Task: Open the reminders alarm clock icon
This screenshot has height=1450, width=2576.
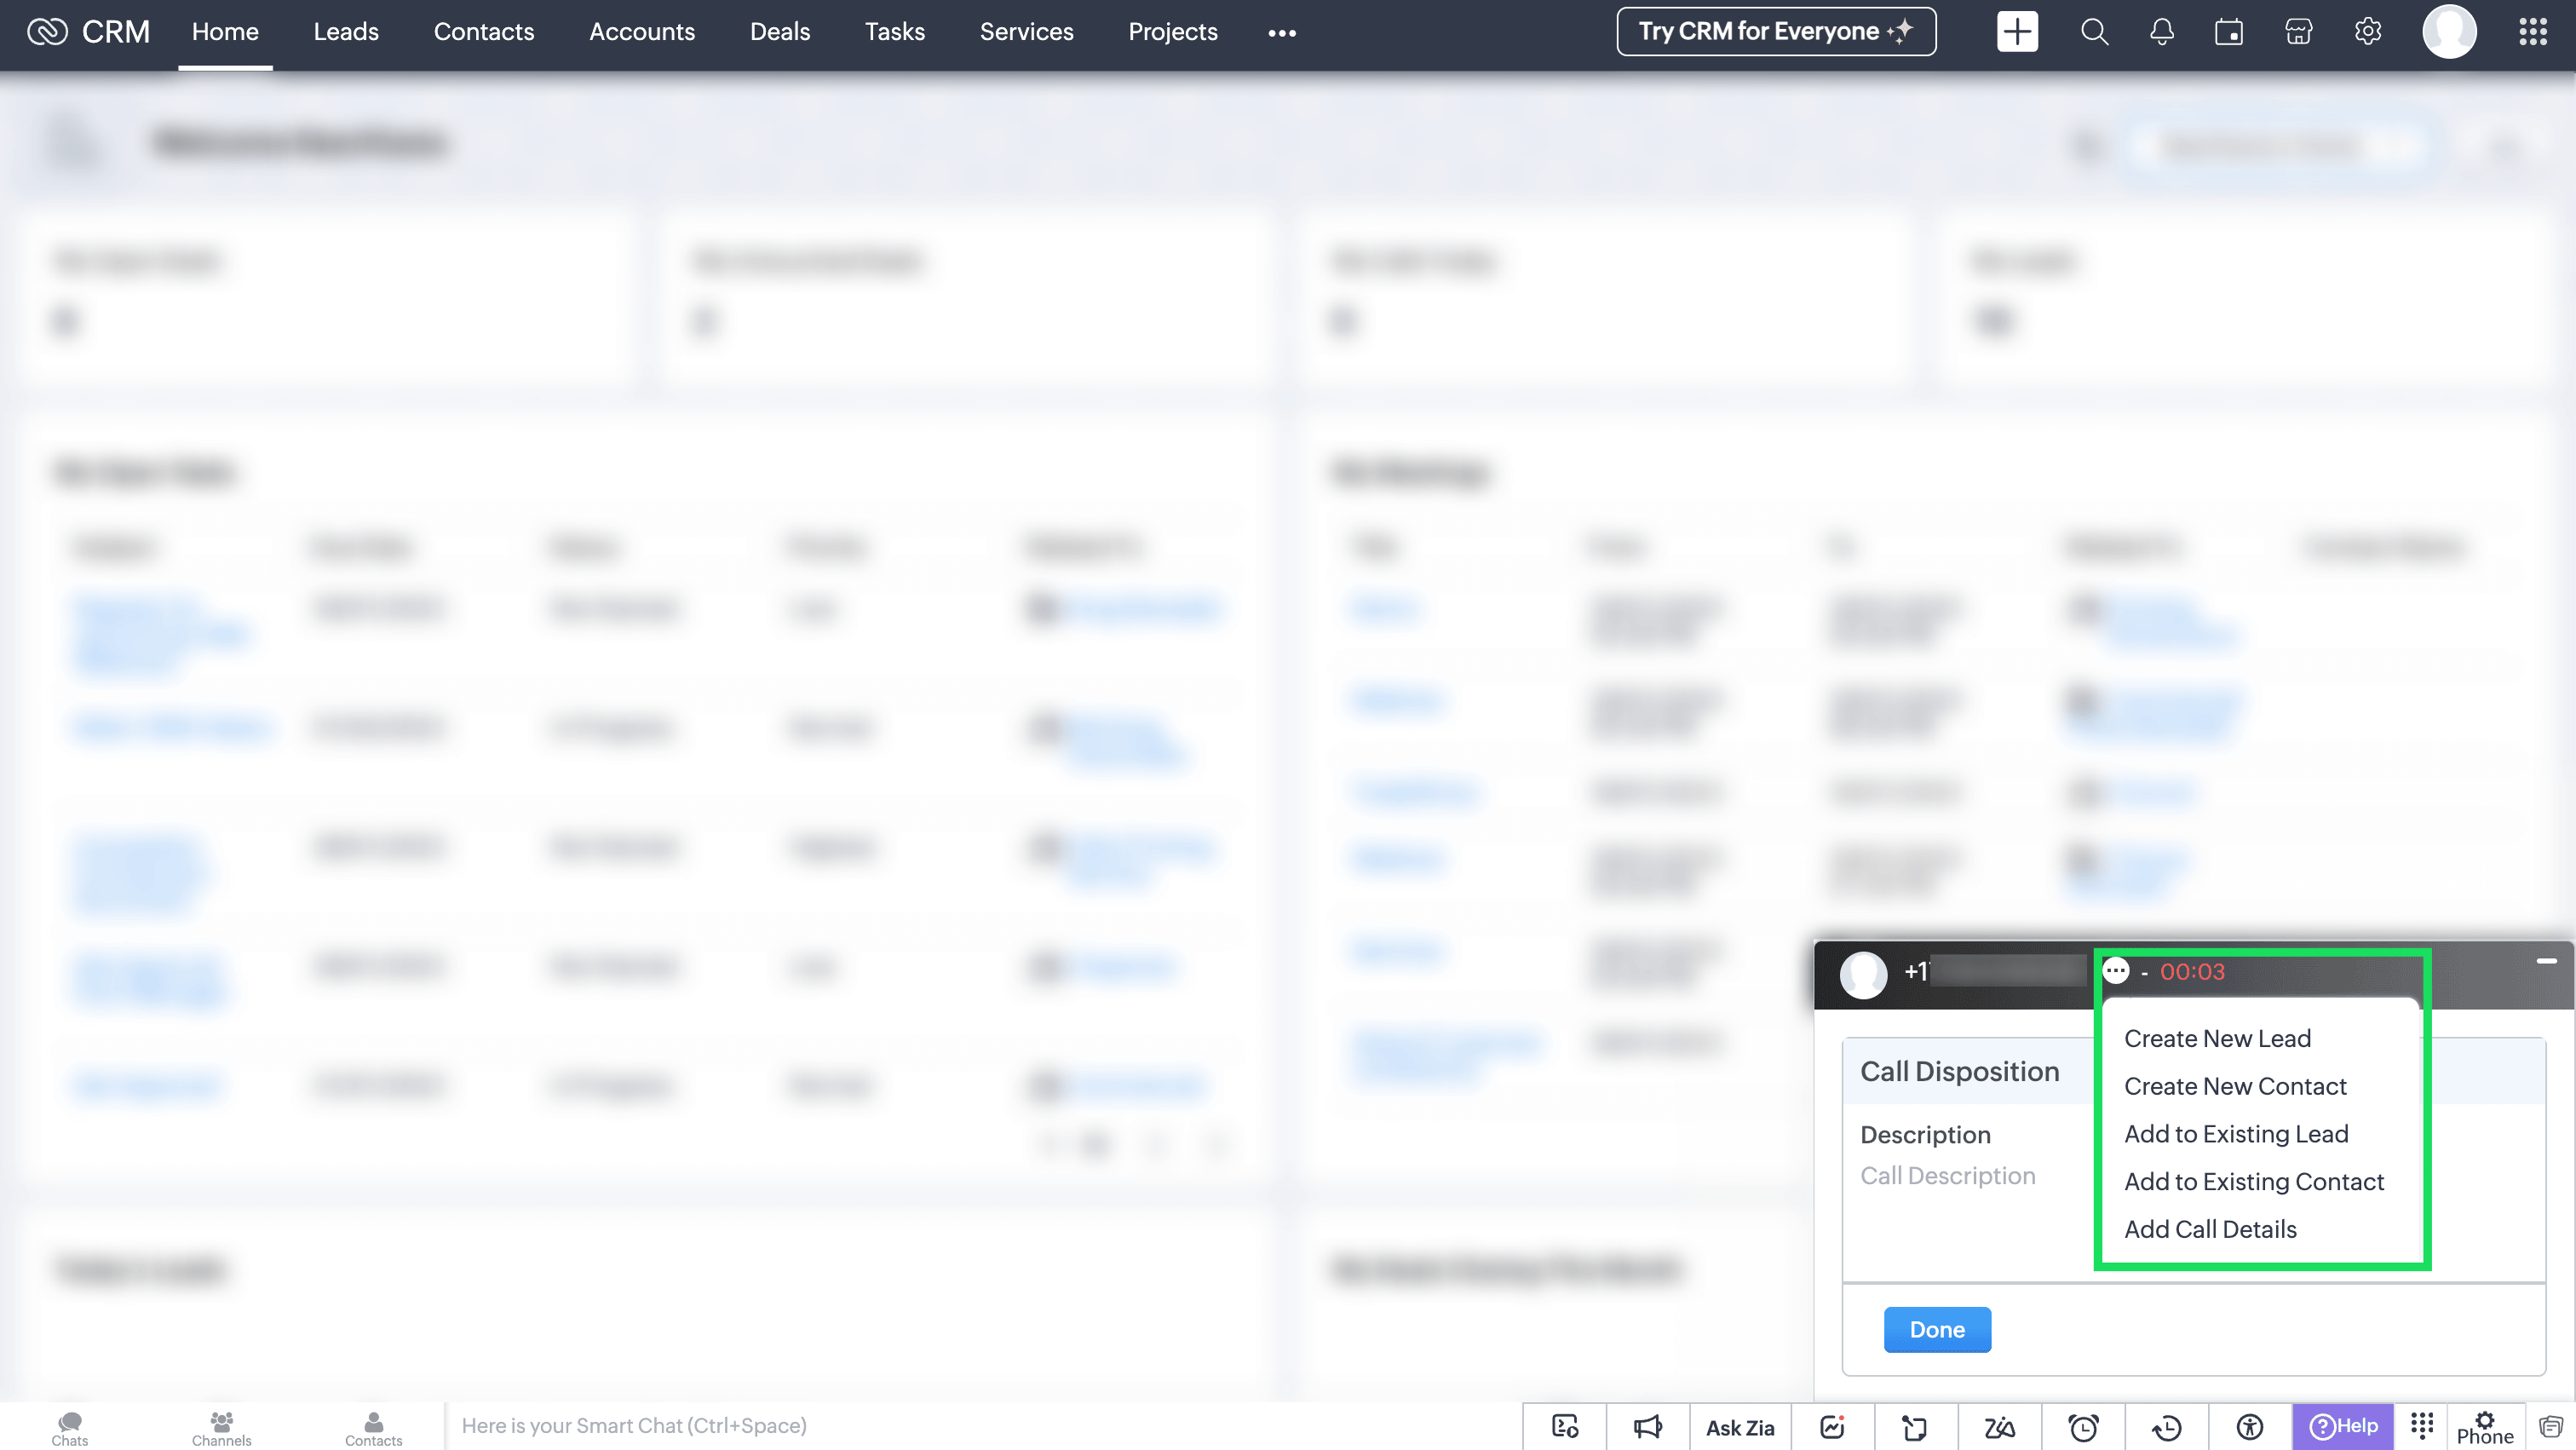Action: (2083, 1427)
